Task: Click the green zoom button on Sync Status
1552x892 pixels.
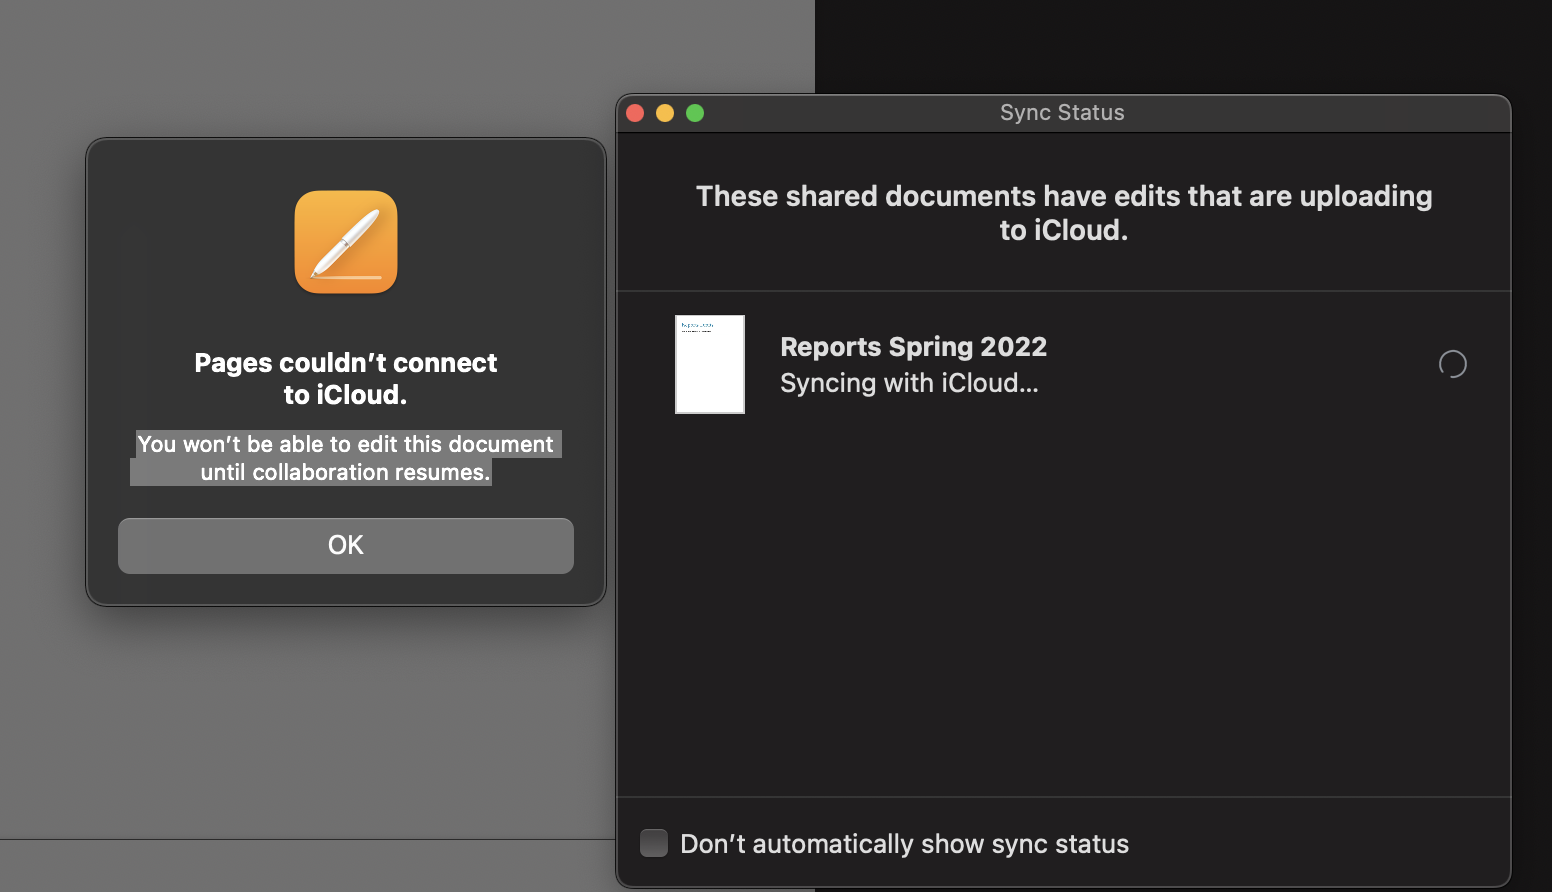Action: click(695, 113)
